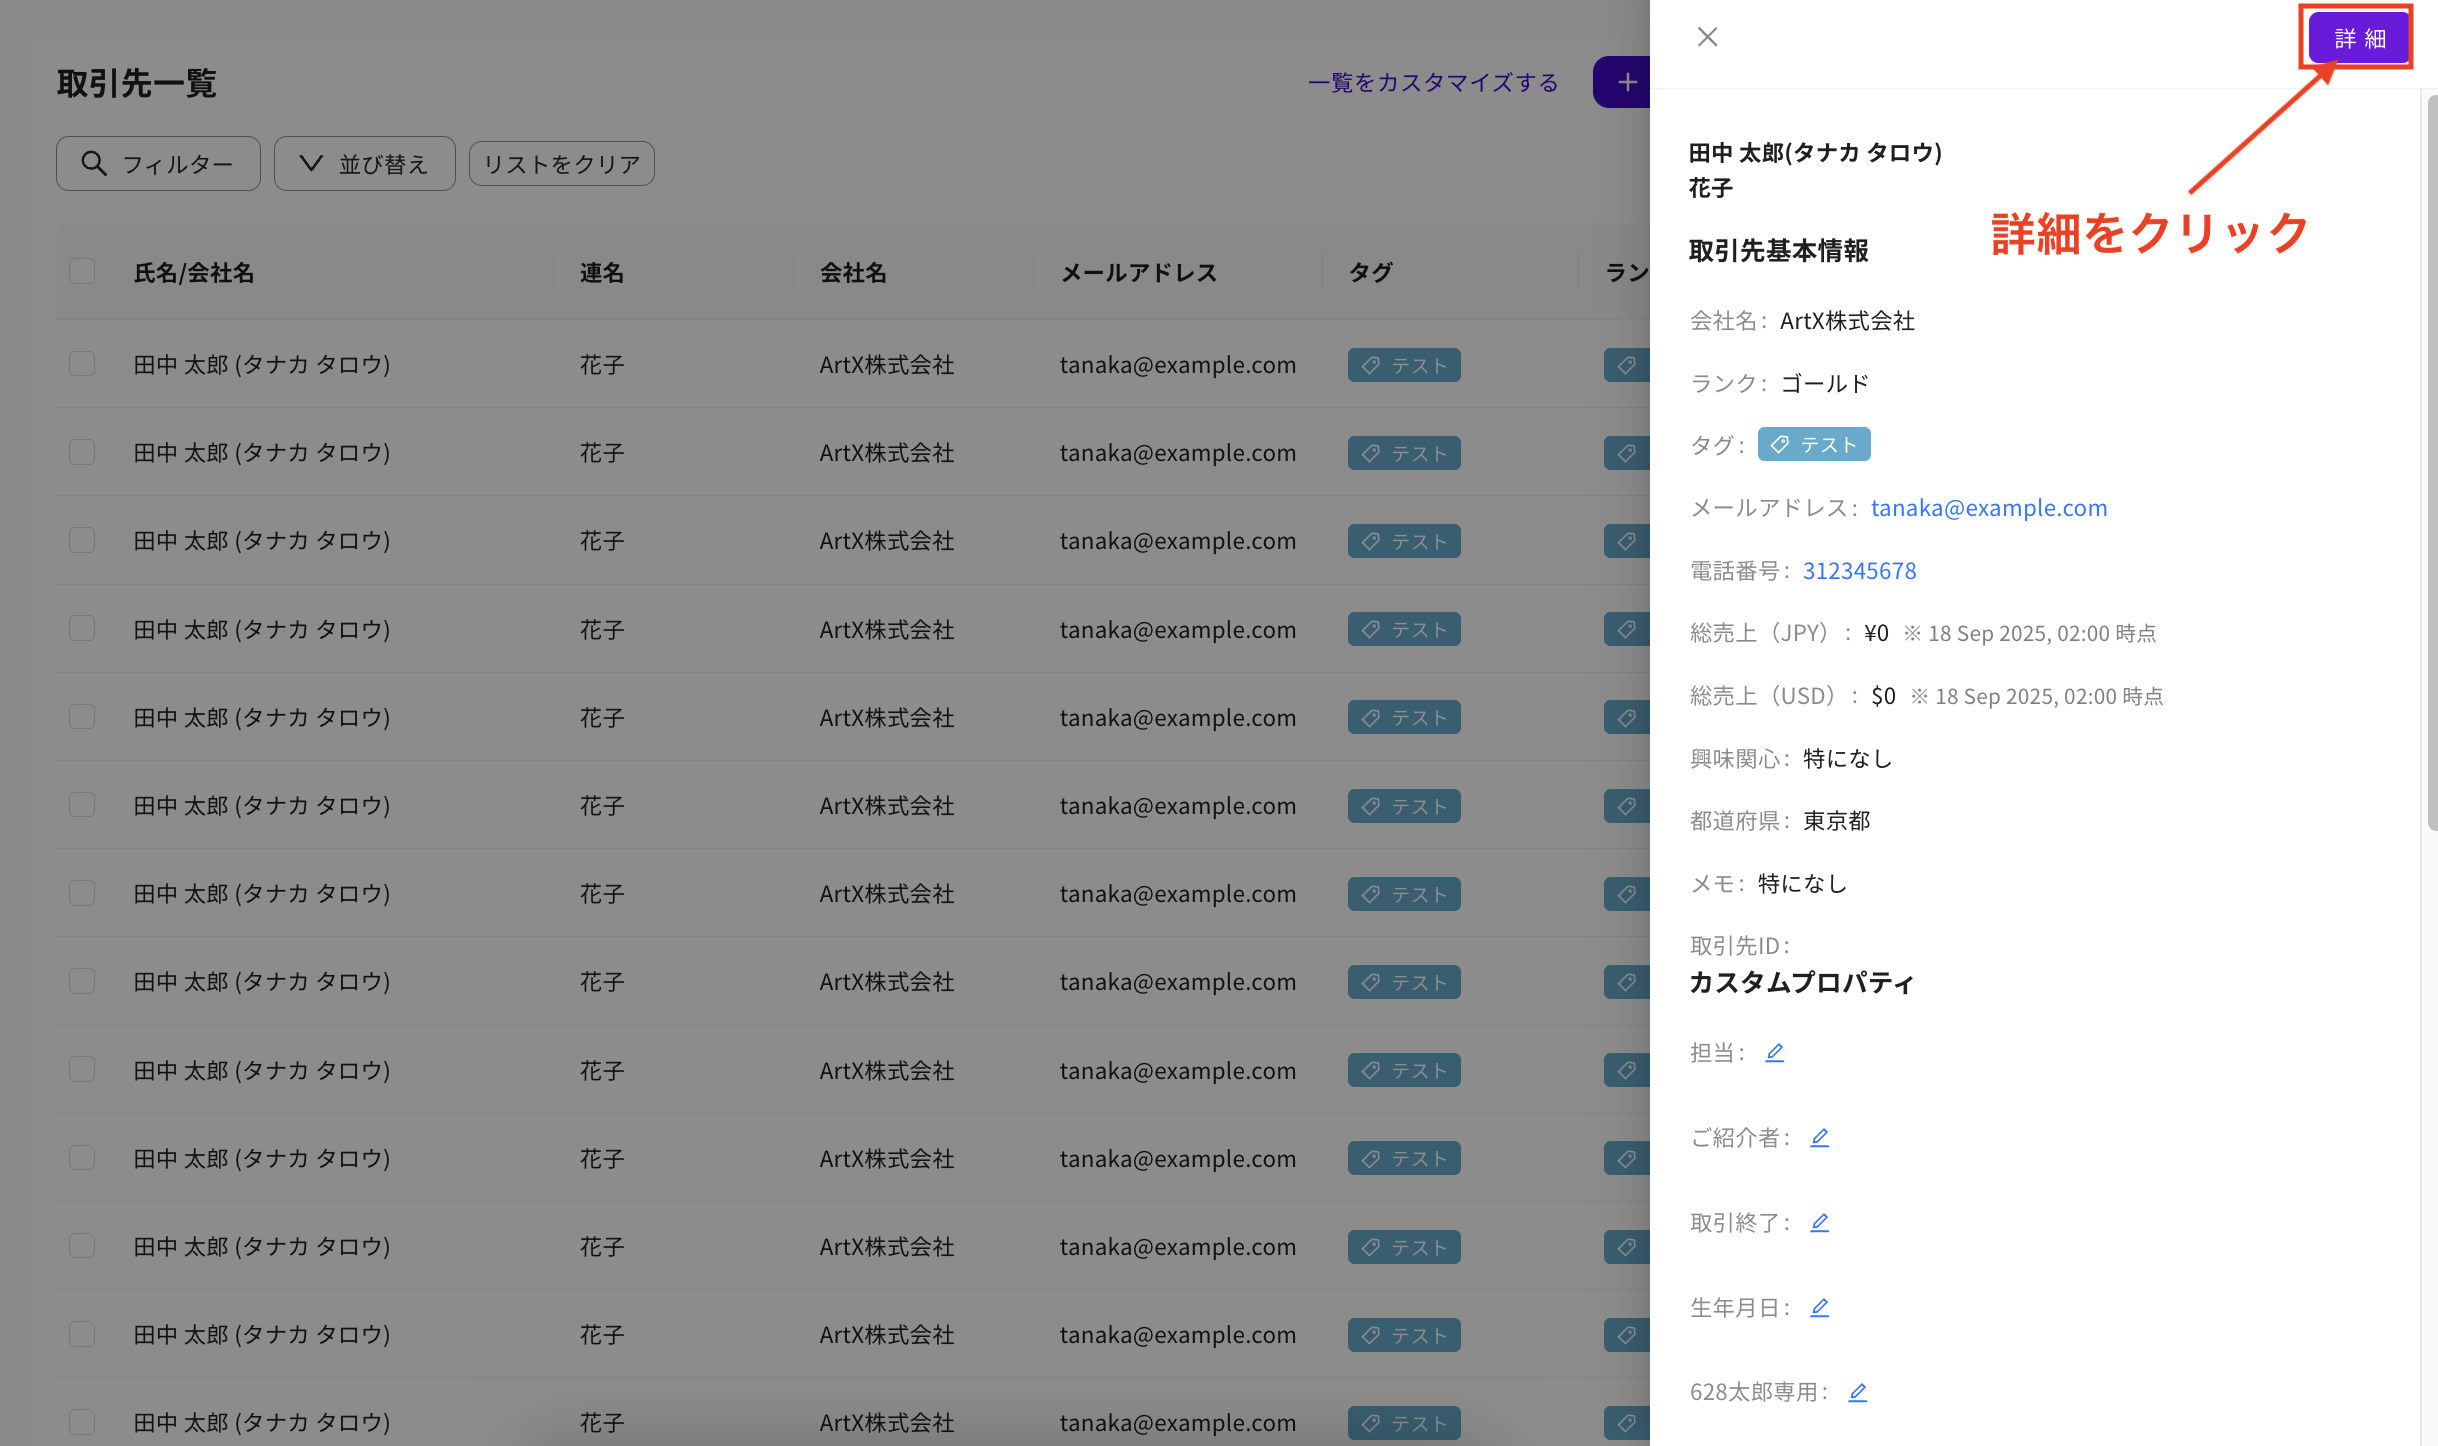The height and width of the screenshot is (1446, 2438).
Task: Click the リストをクリア button
Action: [561, 163]
